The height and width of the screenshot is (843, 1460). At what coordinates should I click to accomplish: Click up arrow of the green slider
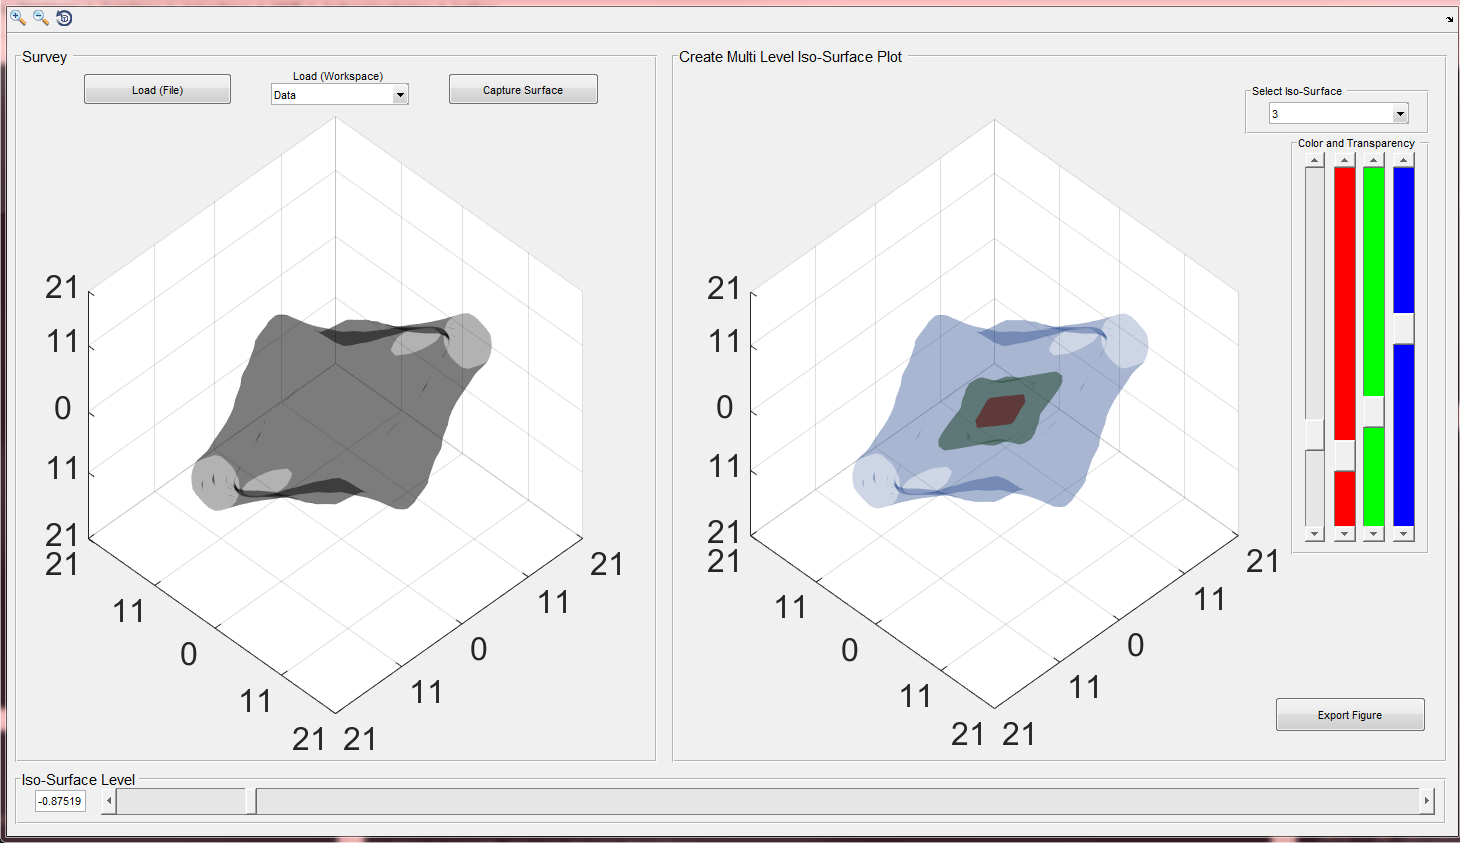1374,160
